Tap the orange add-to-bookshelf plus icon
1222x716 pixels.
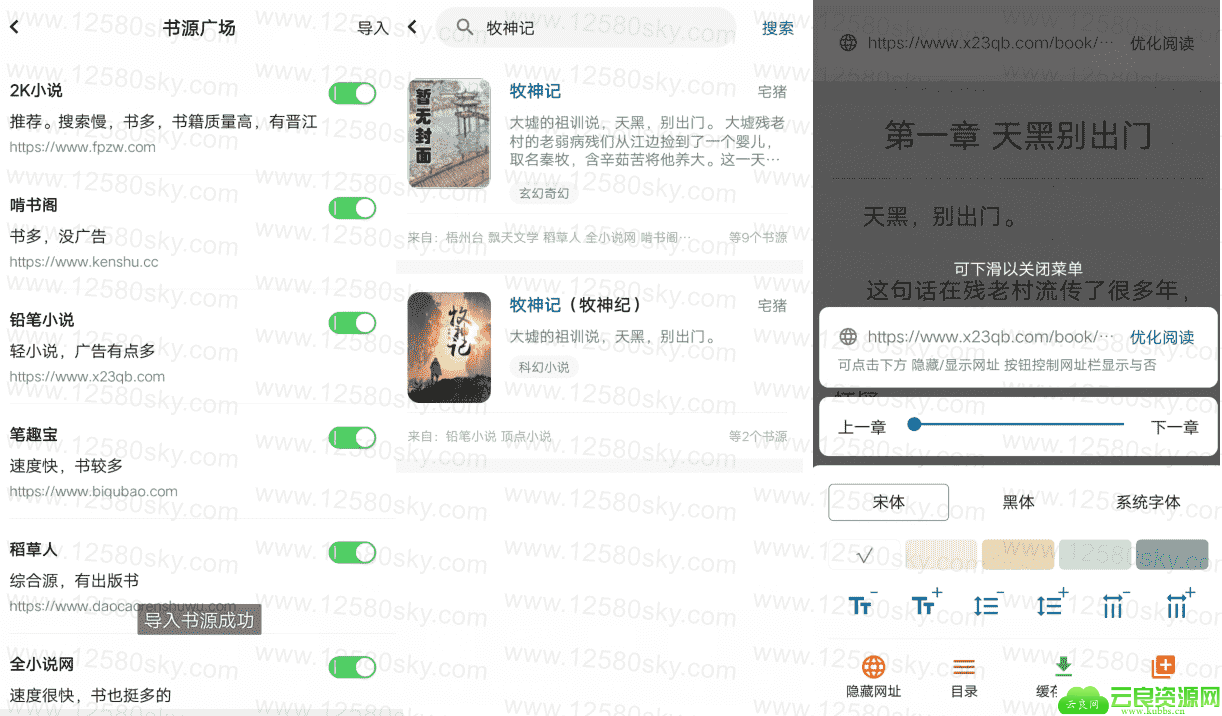(x=1162, y=667)
